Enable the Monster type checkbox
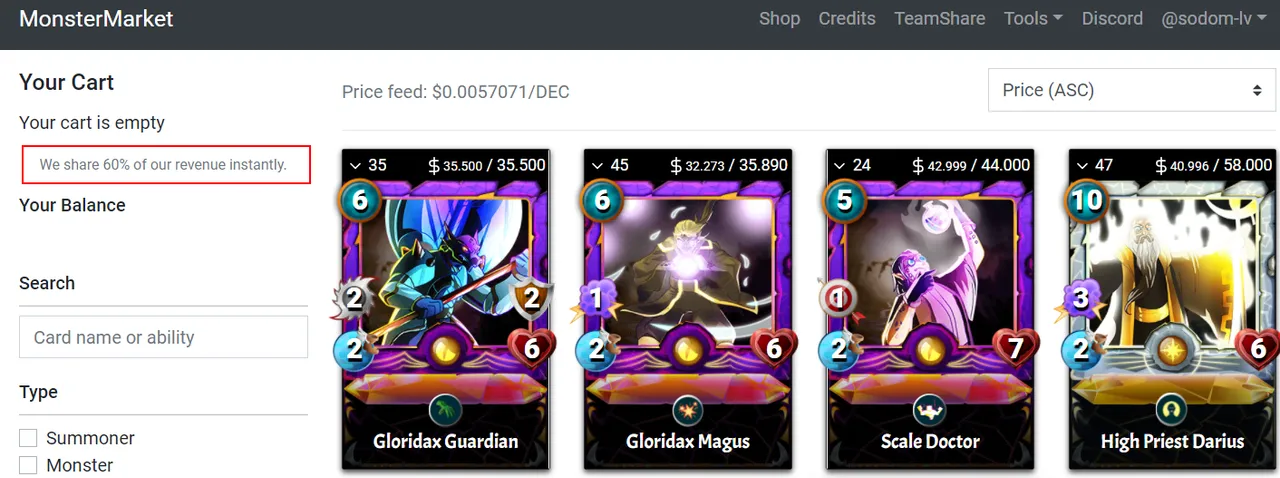This screenshot has width=1280, height=478. (x=28, y=465)
